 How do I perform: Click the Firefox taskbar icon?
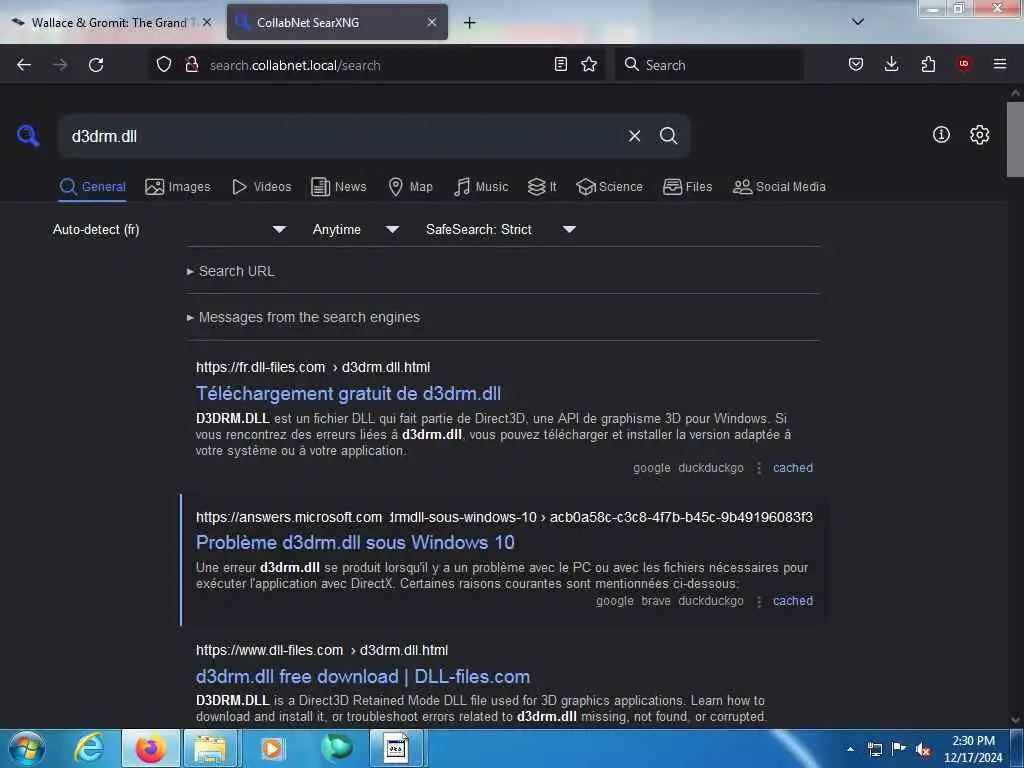tap(150, 748)
